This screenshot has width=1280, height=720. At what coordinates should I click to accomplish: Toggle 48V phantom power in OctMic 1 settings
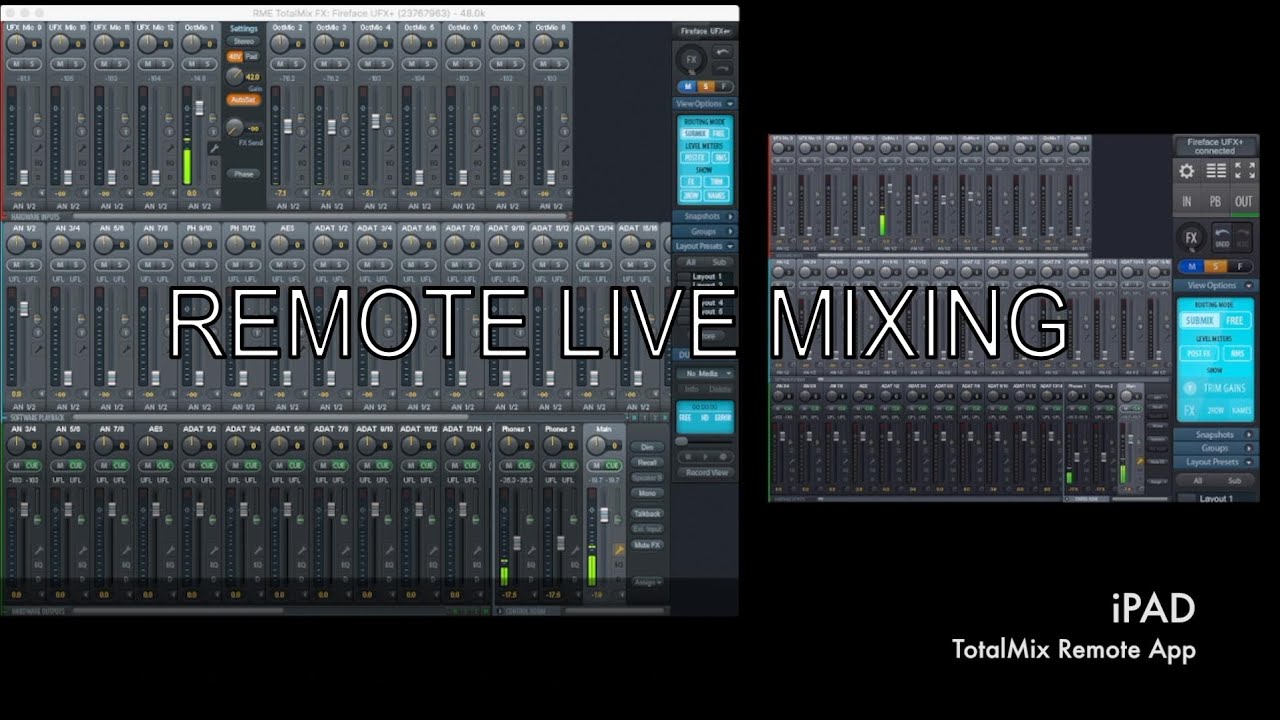click(x=234, y=57)
